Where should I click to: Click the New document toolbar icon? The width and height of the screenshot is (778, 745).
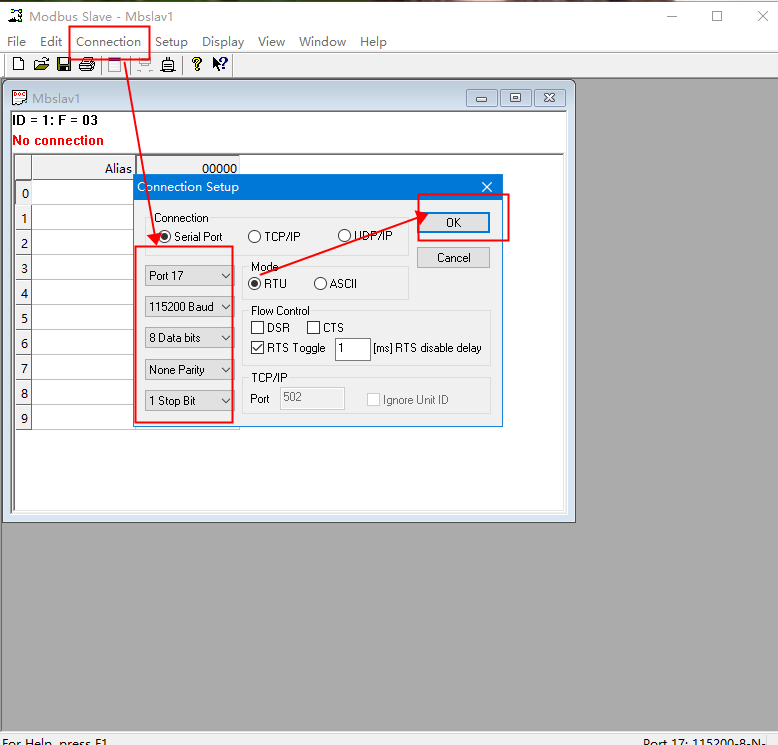tap(18, 65)
